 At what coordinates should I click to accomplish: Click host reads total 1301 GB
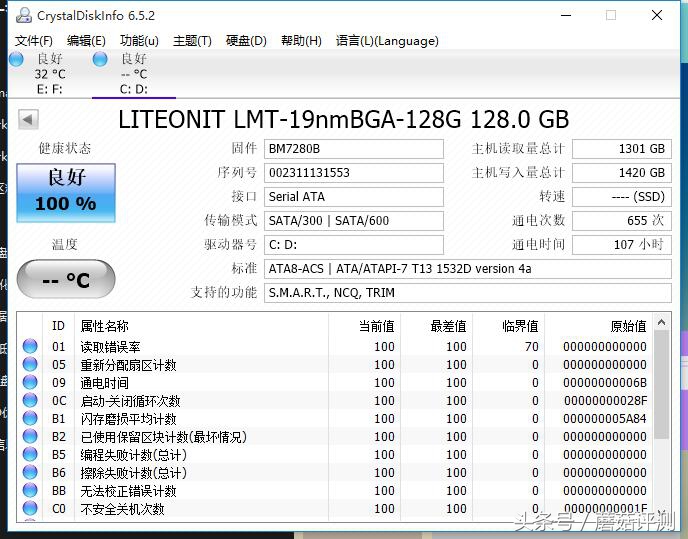click(622, 149)
